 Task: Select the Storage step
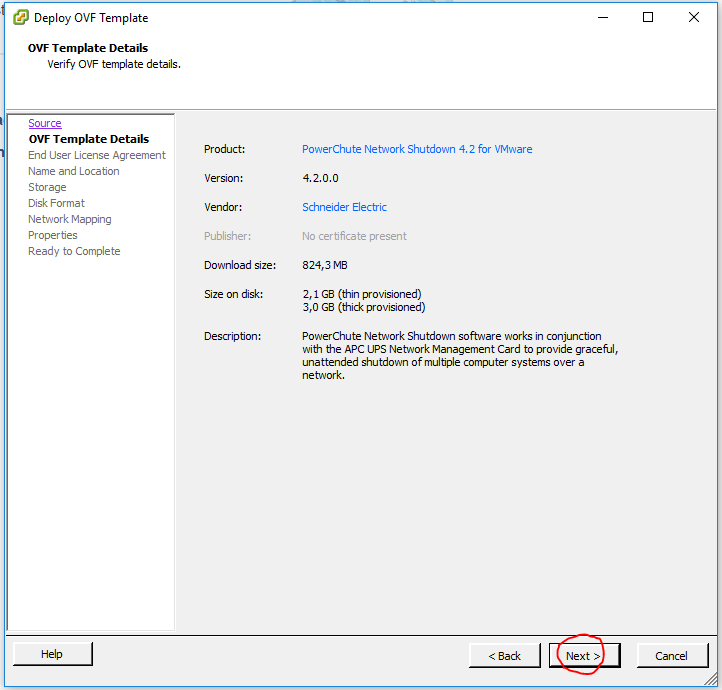(x=47, y=187)
